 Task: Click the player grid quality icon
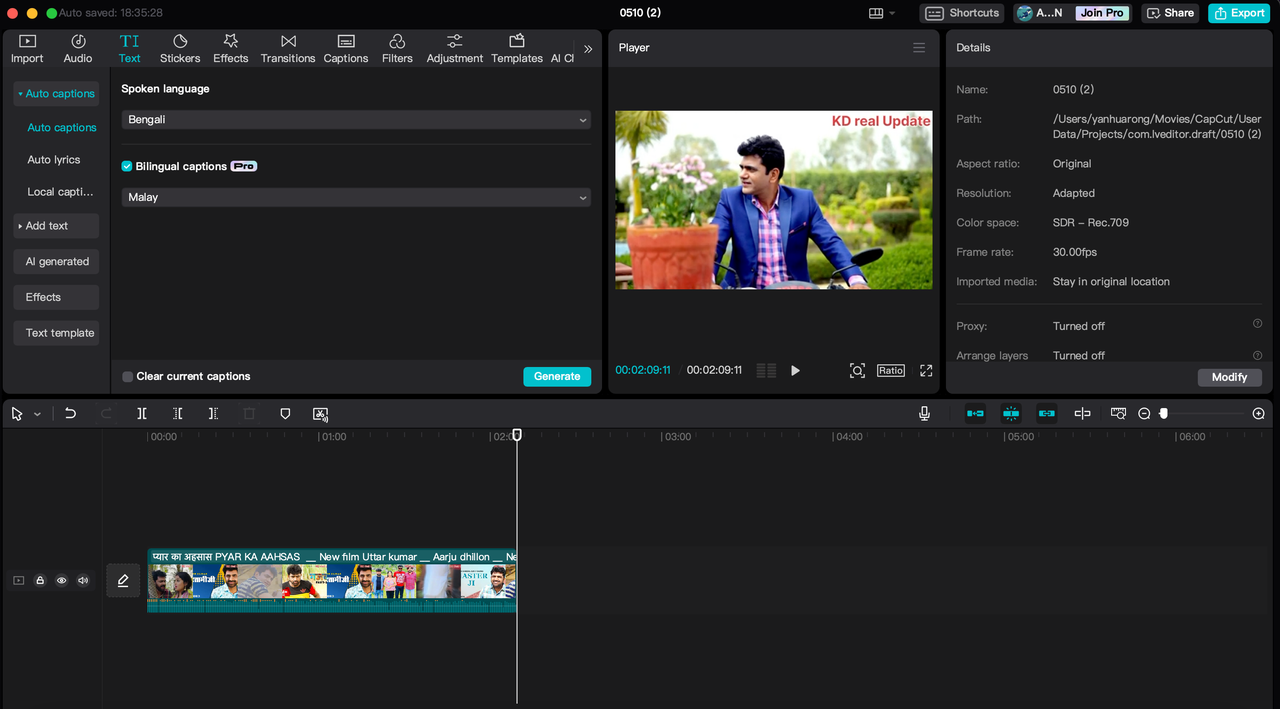[766, 371]
